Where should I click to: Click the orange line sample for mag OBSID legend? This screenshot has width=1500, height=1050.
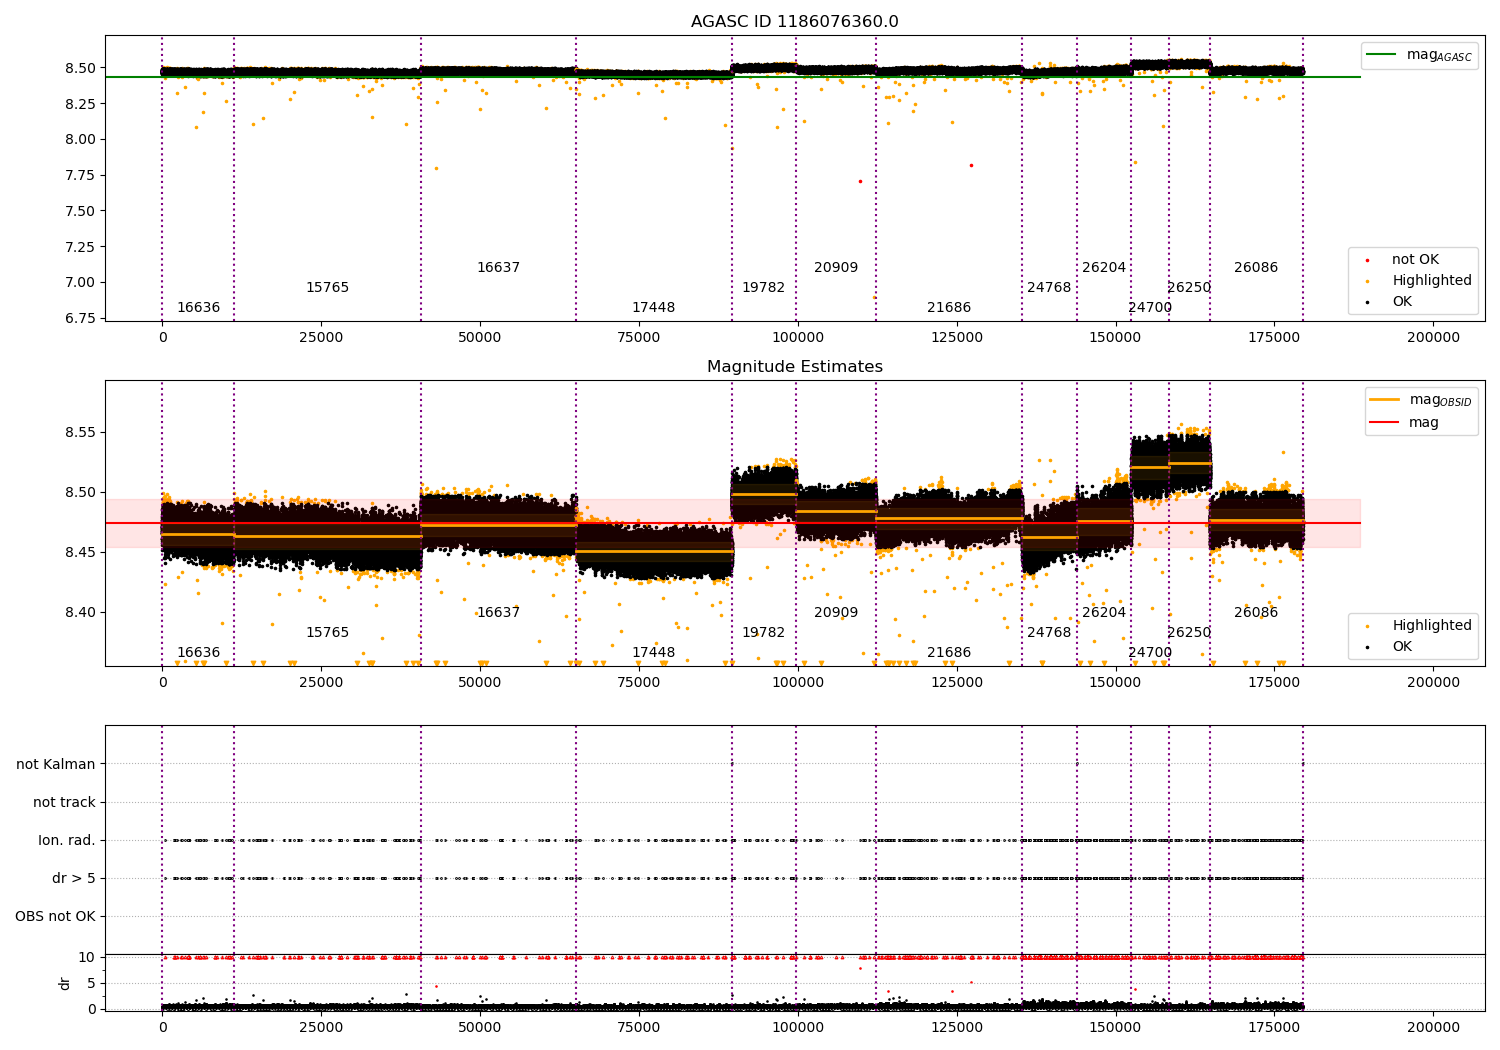[x=1385, y=400]
